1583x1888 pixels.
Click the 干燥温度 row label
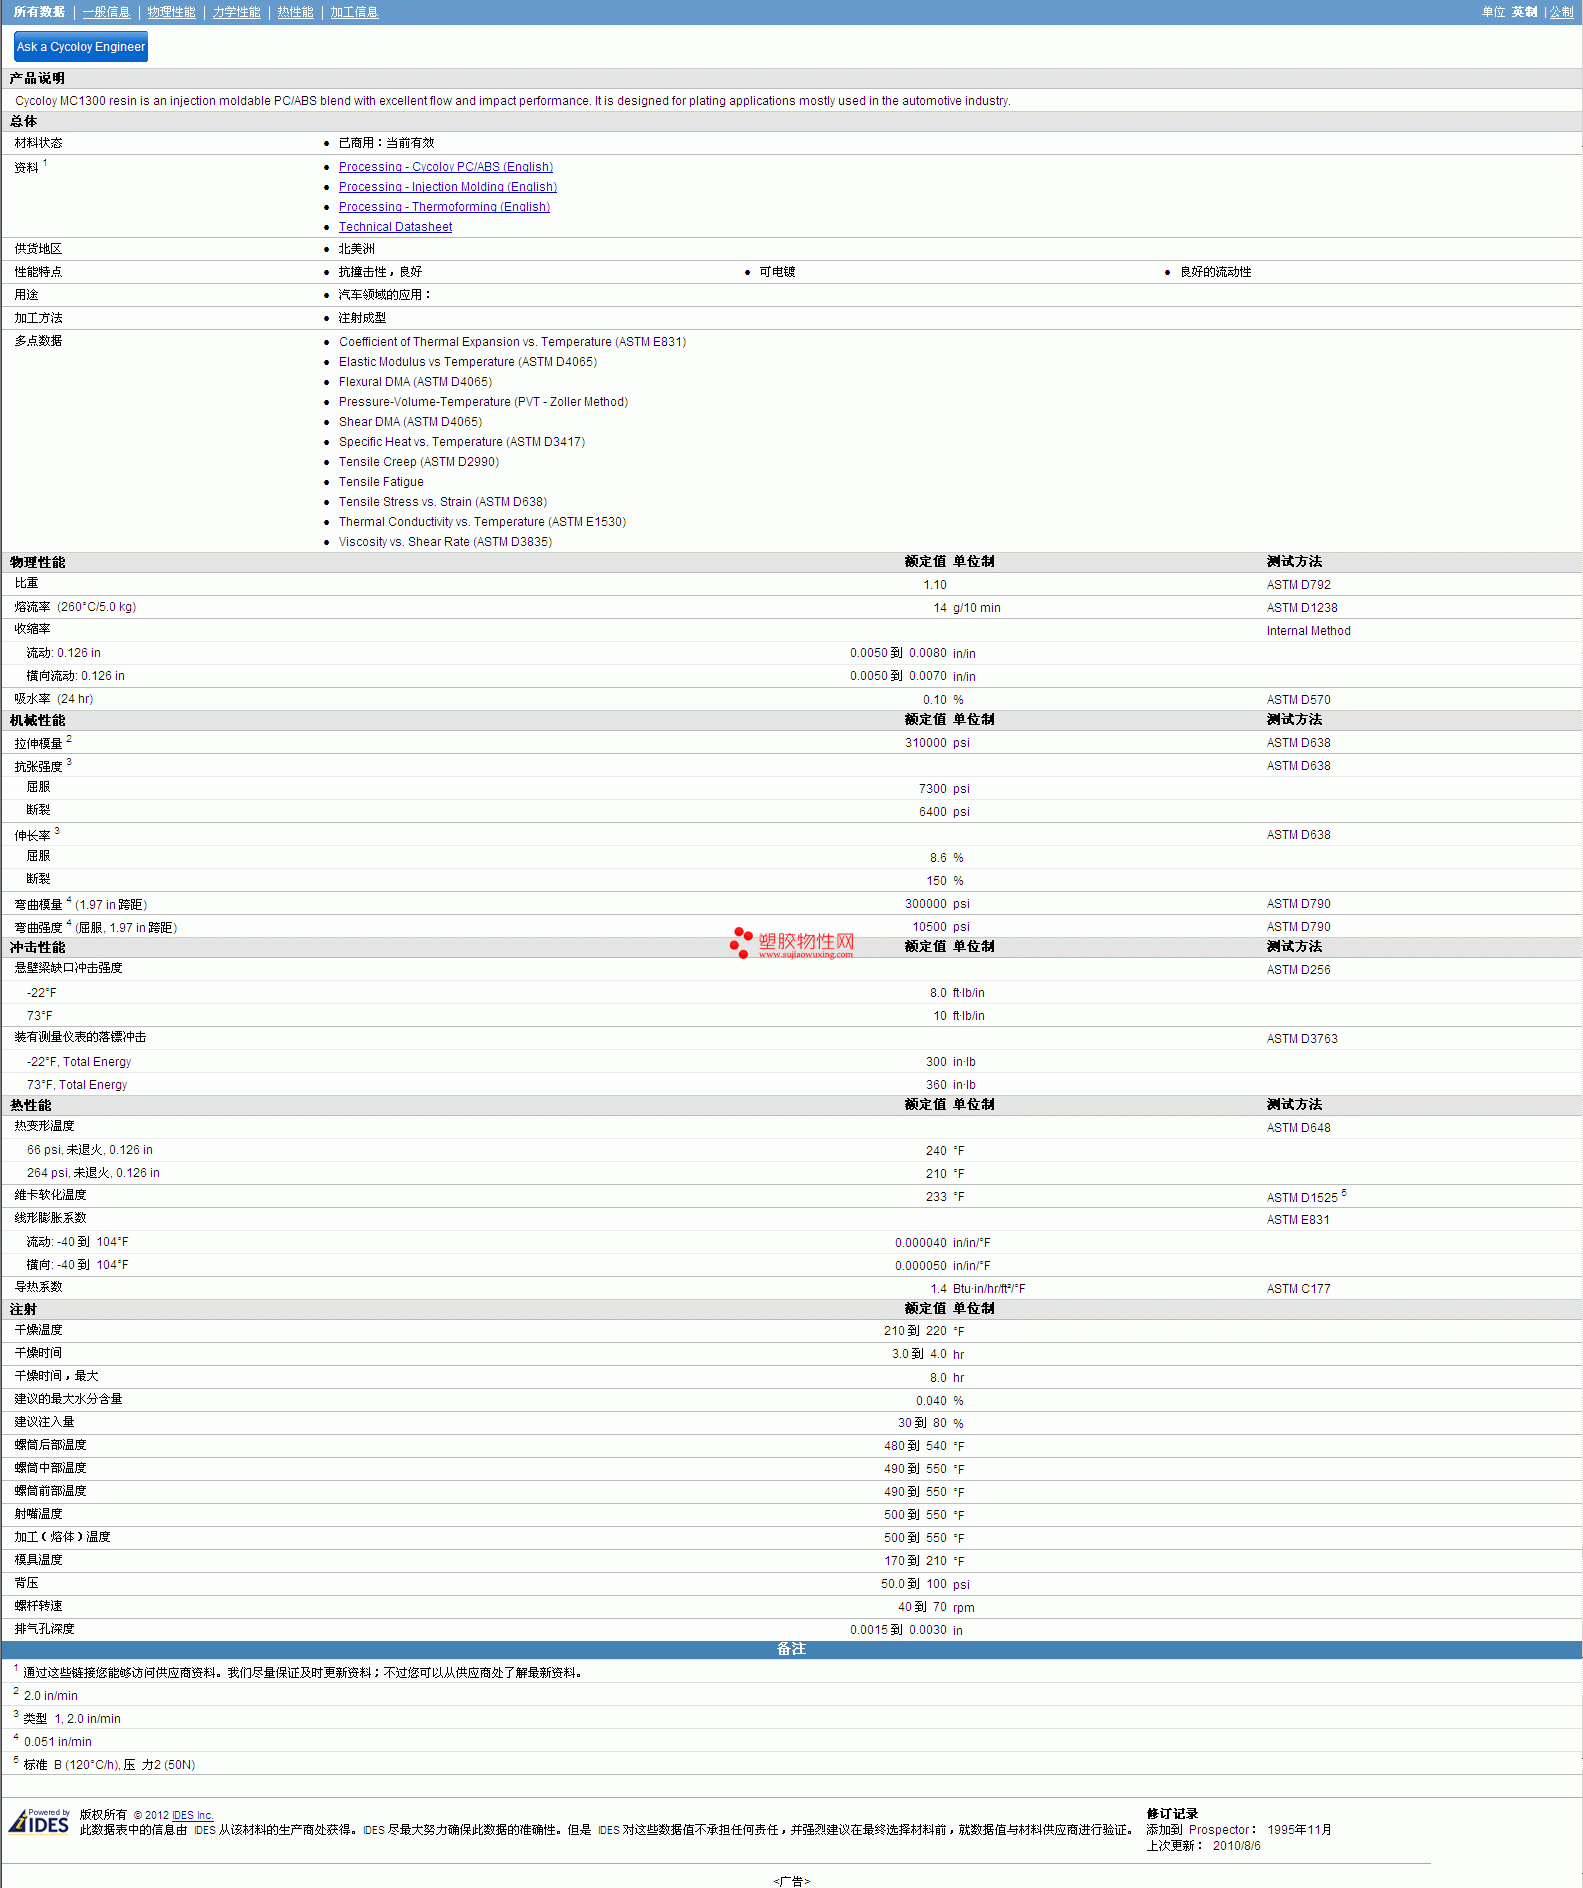coord(38,1330)
